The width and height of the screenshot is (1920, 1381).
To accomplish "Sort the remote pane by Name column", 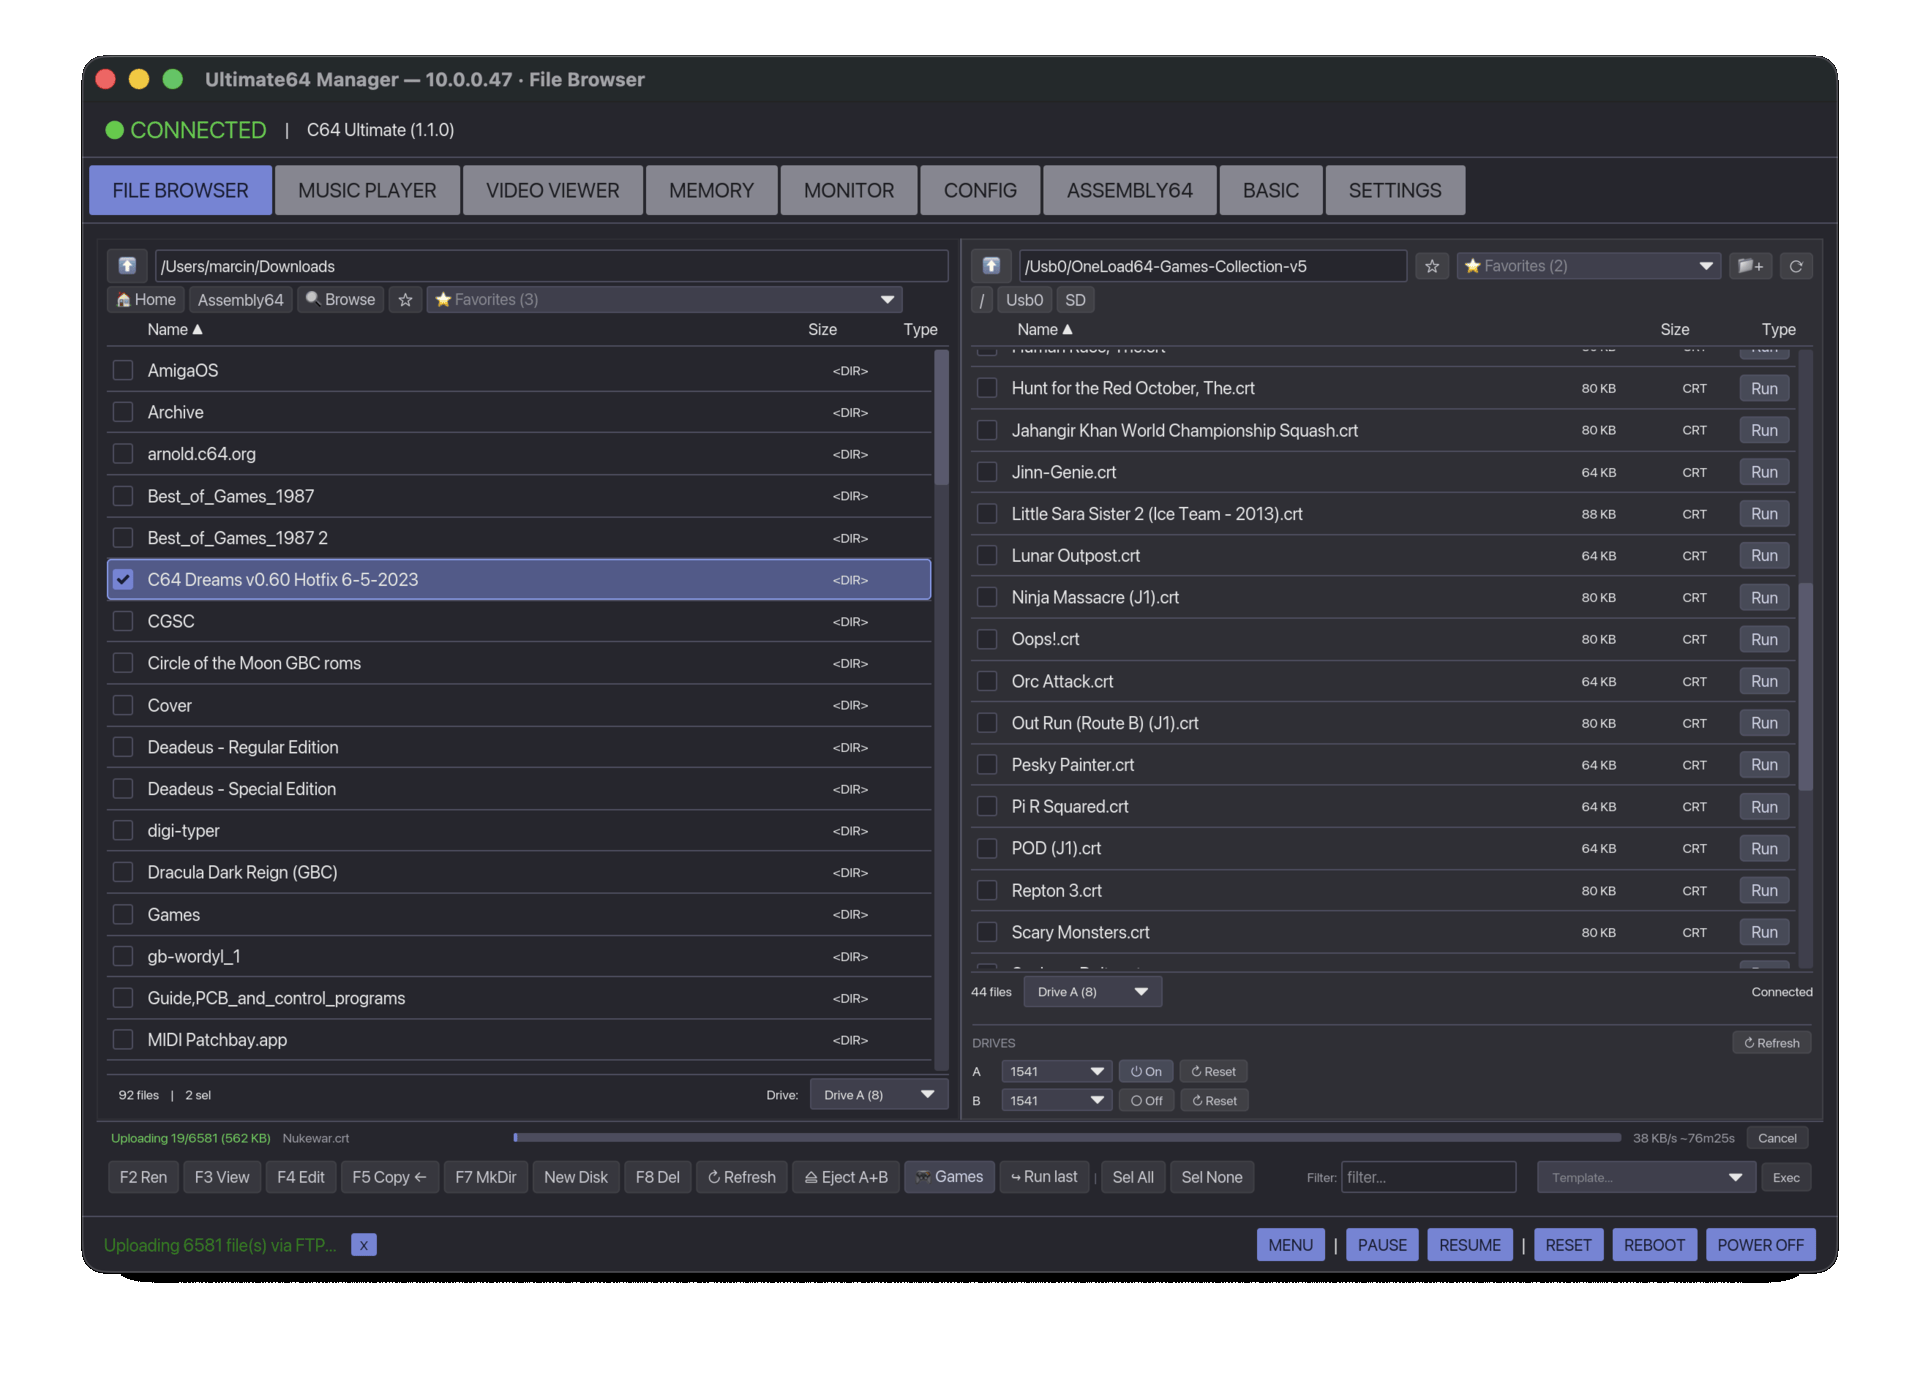I will click(x=1045, y=330).
